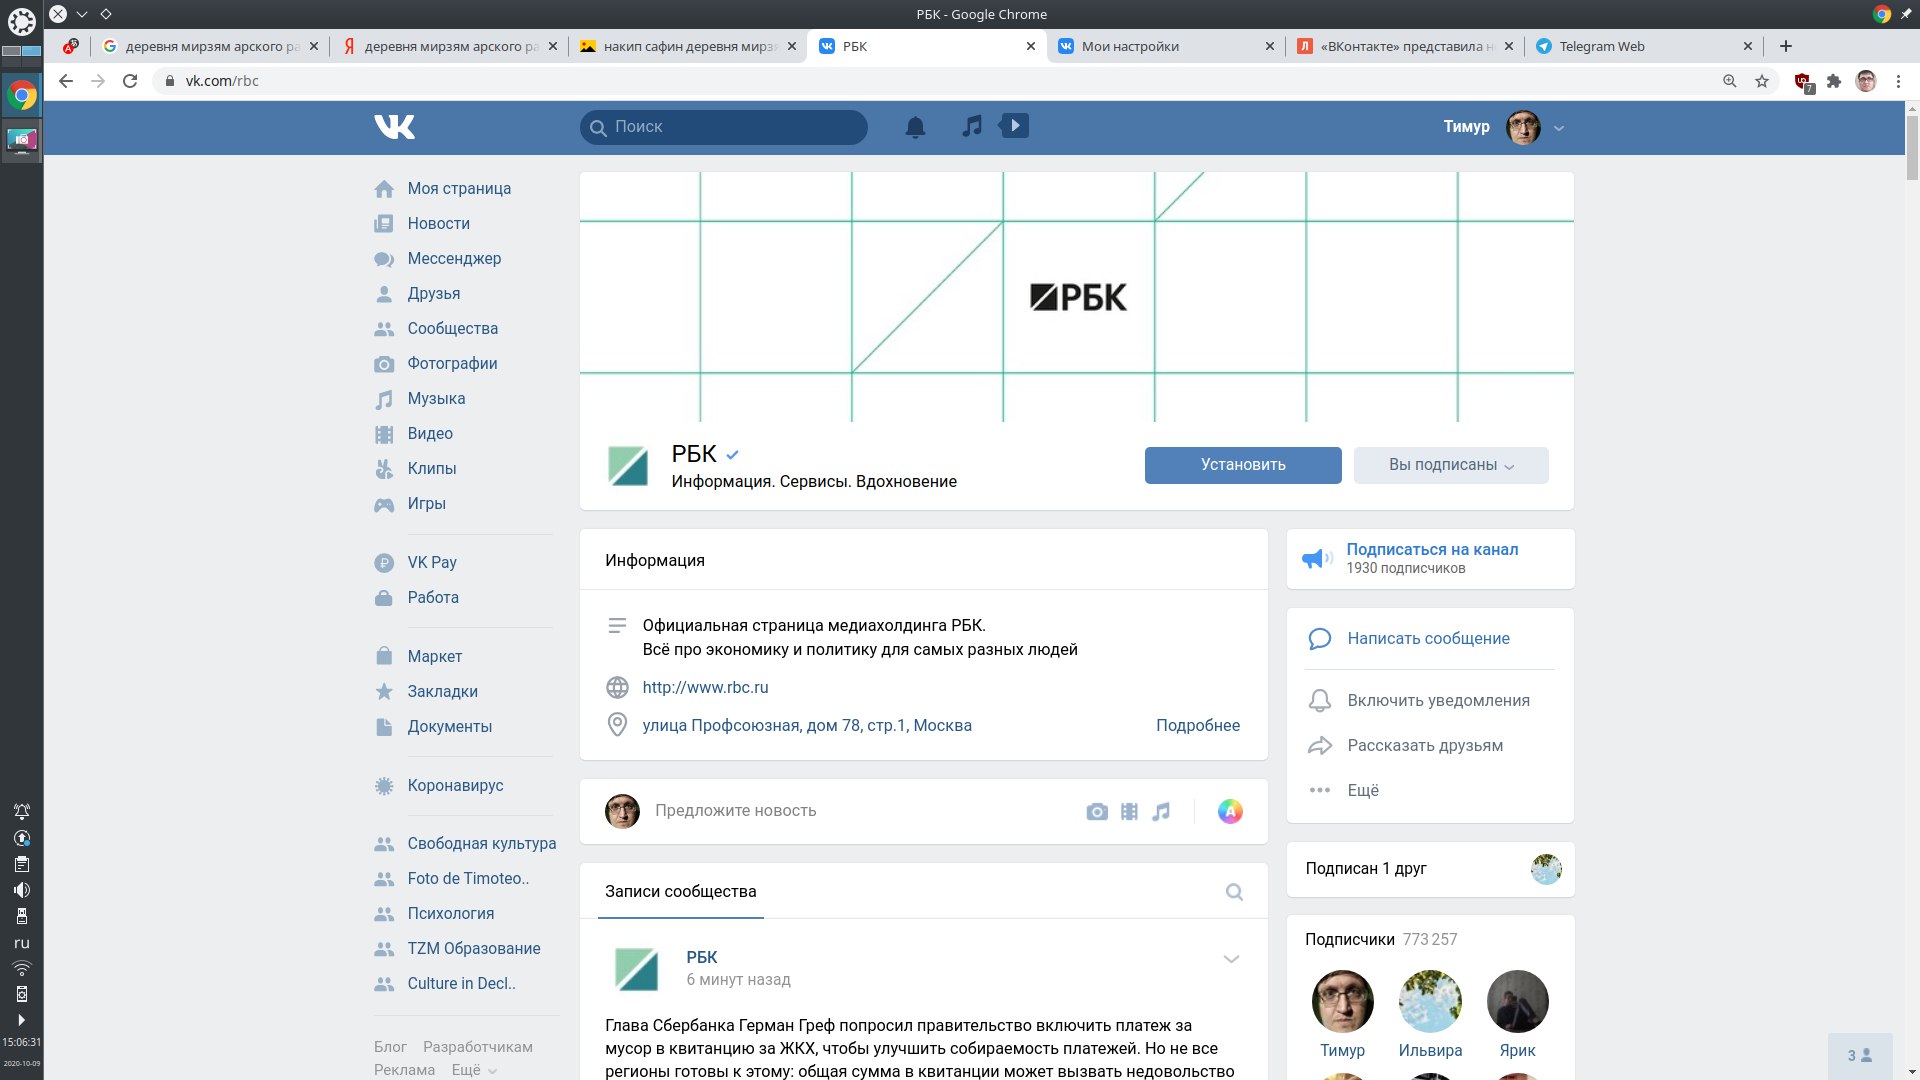Reload the page
Screen dimensions: 1920x1080
click(x=130, y=81)
